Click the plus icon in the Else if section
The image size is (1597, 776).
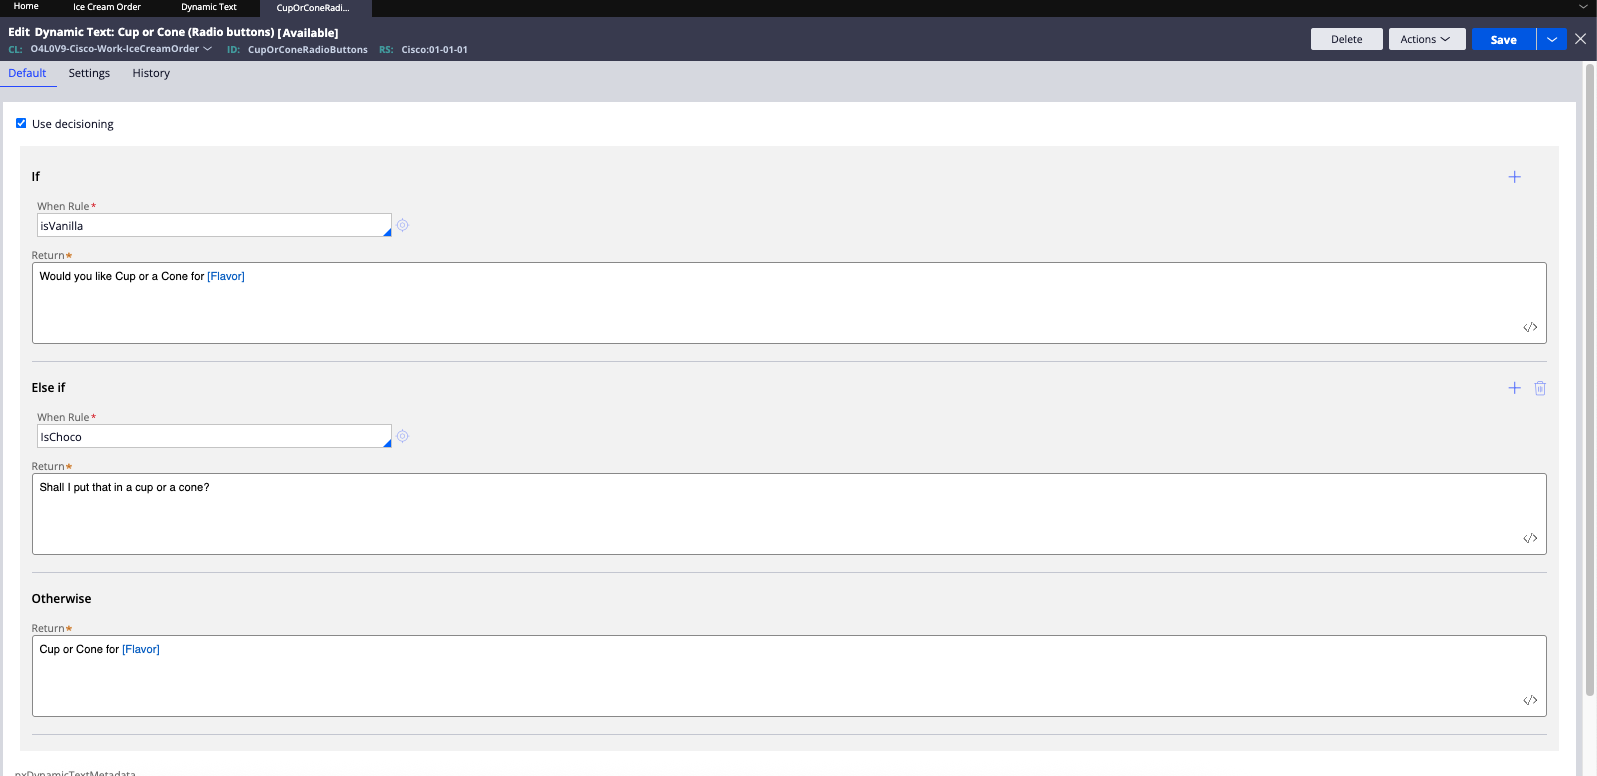tap(1514, 388)
